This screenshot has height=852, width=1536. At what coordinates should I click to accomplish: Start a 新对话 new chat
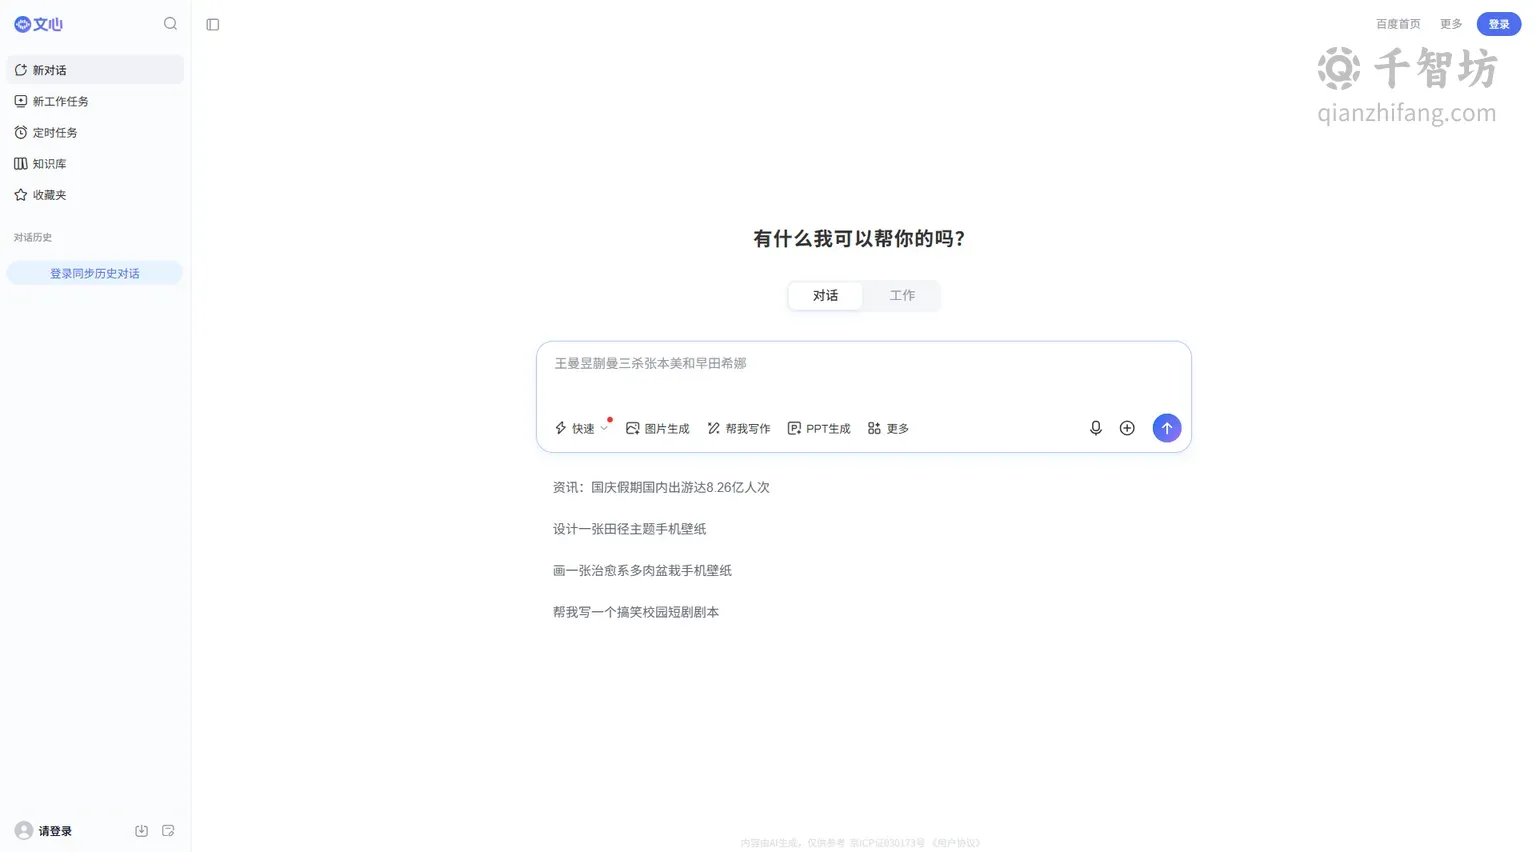coord(95,70)
